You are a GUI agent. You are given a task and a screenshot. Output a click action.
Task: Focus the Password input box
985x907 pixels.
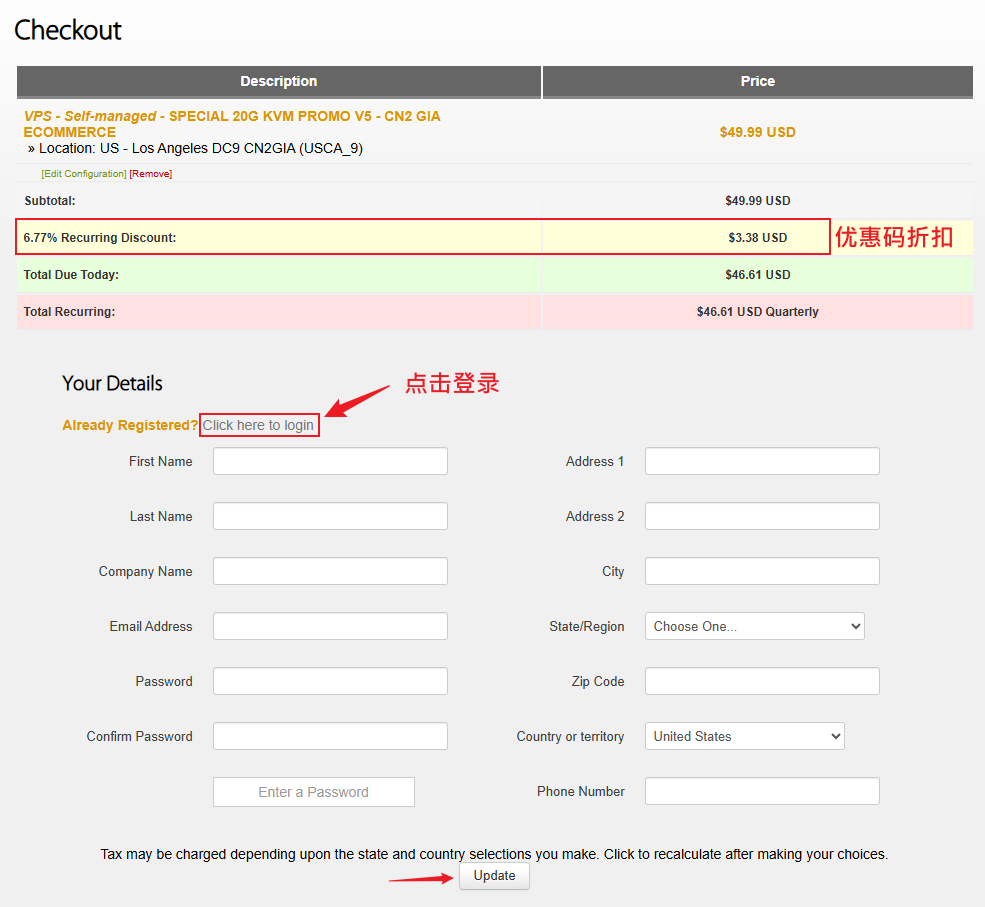[x=330, y=681]
